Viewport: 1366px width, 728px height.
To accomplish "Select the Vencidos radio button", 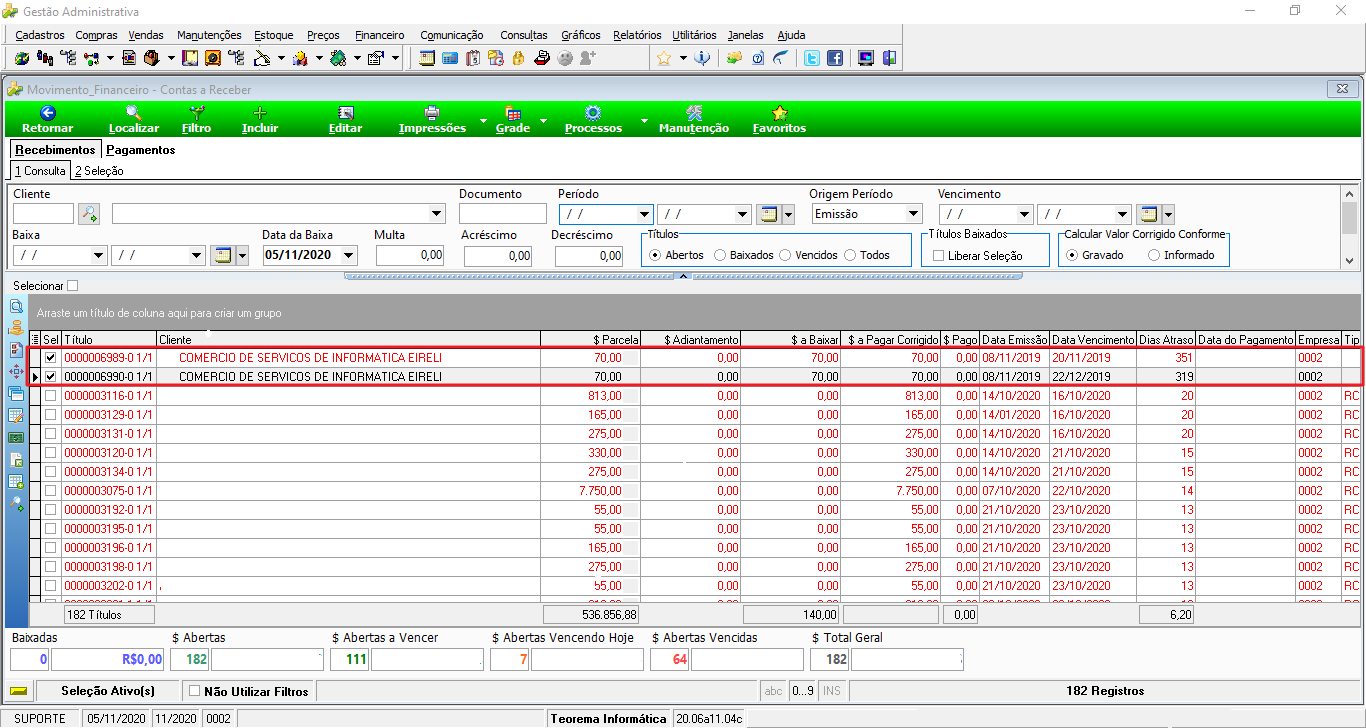I will point(785,255).
